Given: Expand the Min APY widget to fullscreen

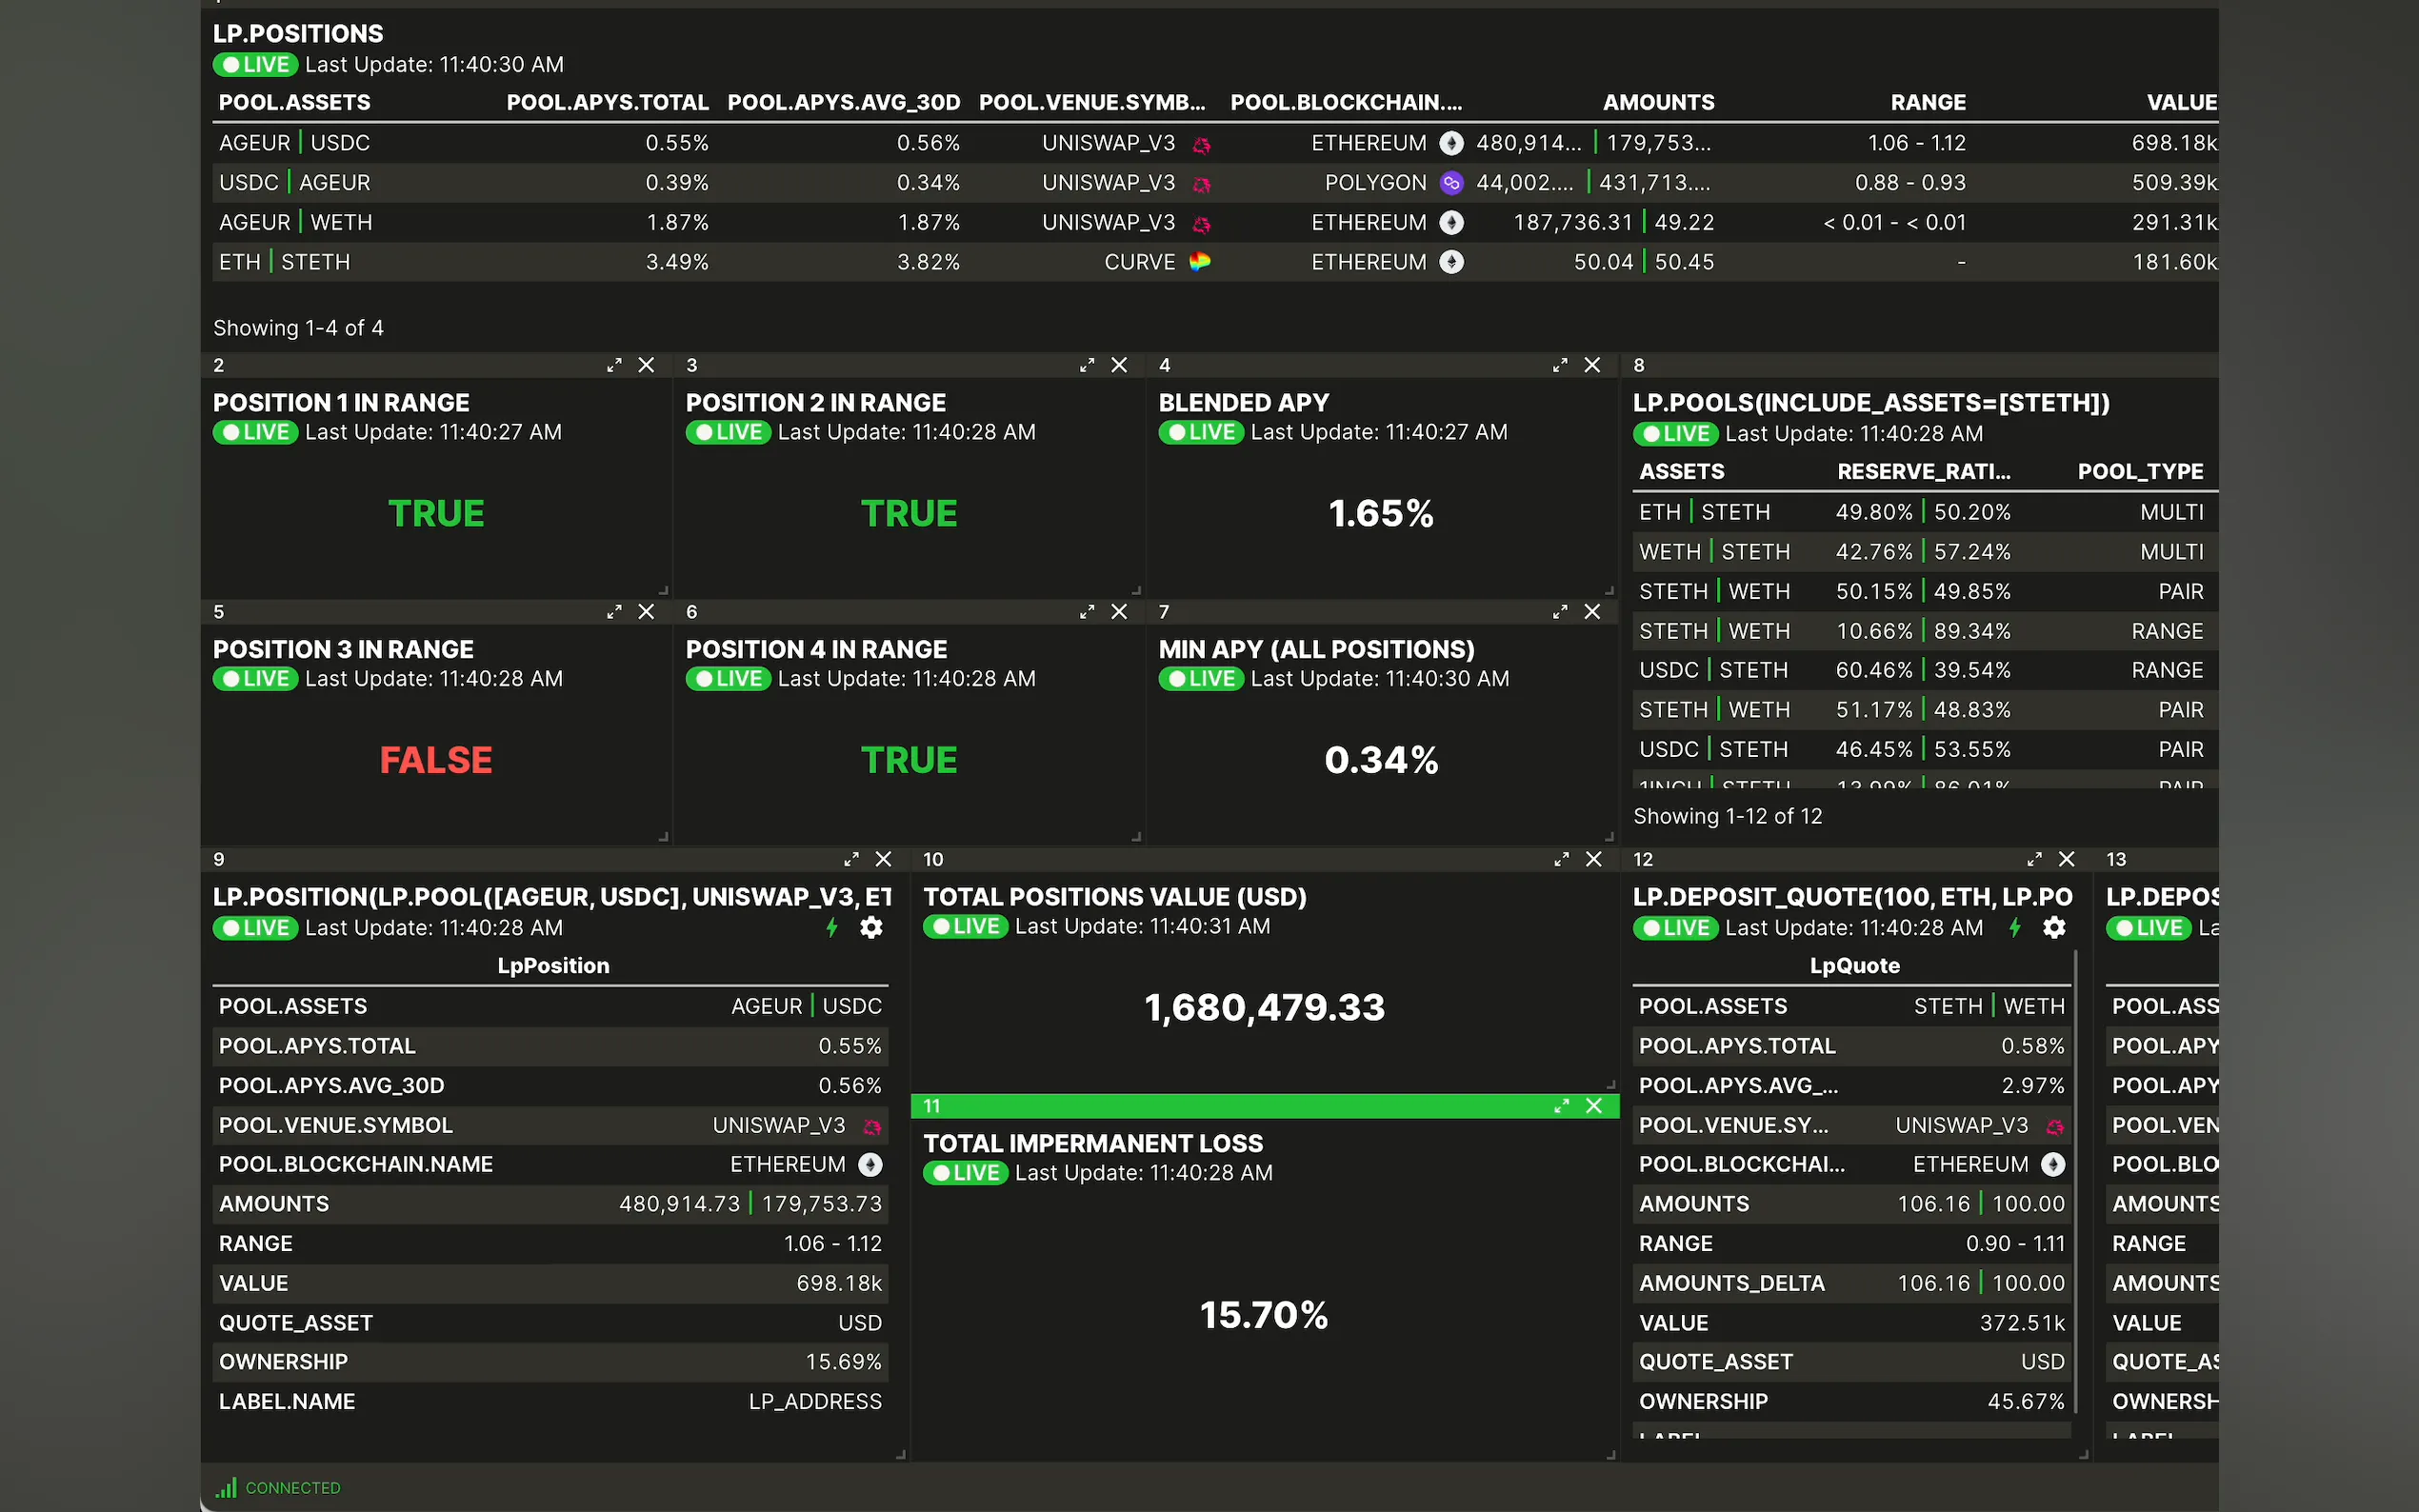Looking at the screenshot, I should [1560, 612].
